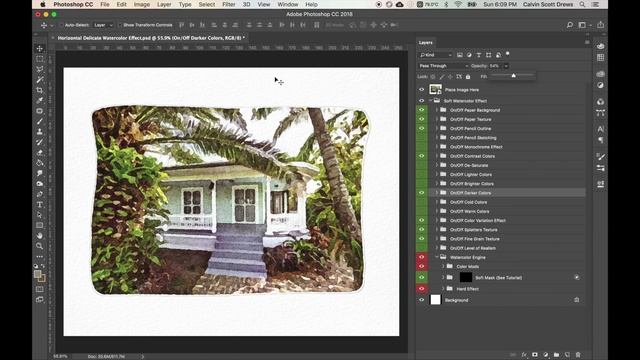Select the Lasso tool
Viewport: 640px width, 360px height.
[x=40, y=69]
